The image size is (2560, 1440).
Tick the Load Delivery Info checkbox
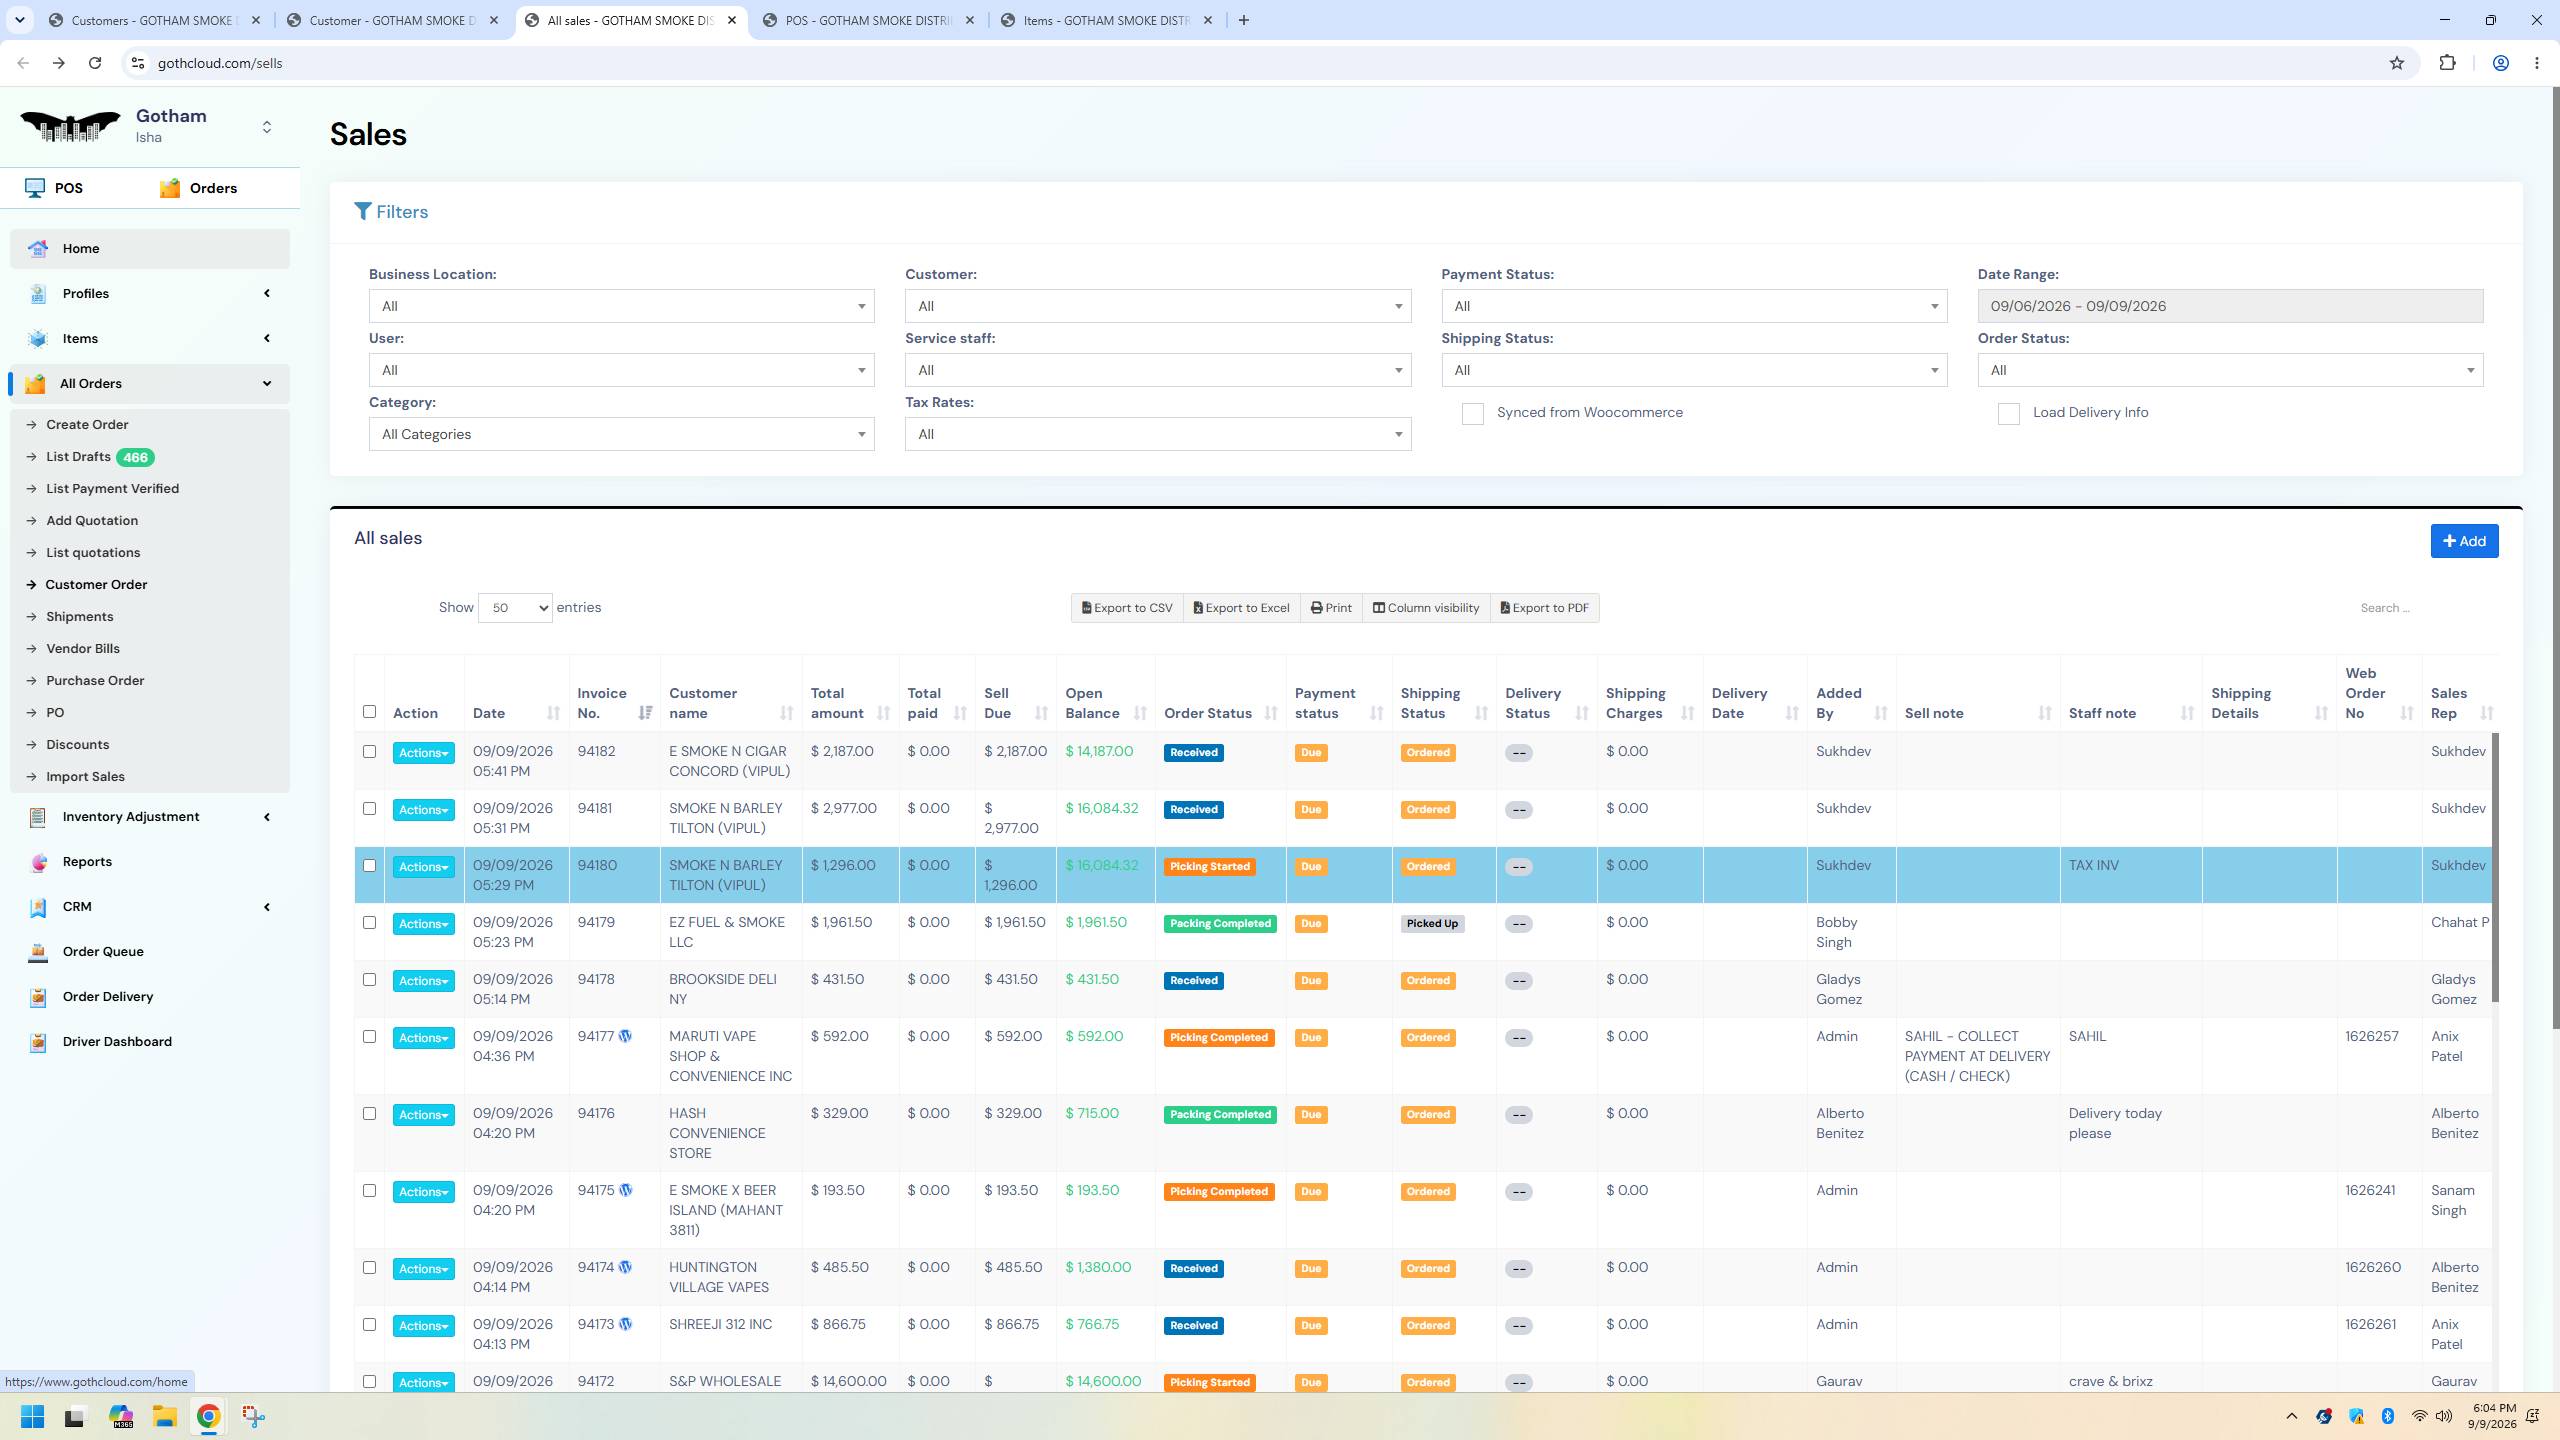pos(2008,414)
